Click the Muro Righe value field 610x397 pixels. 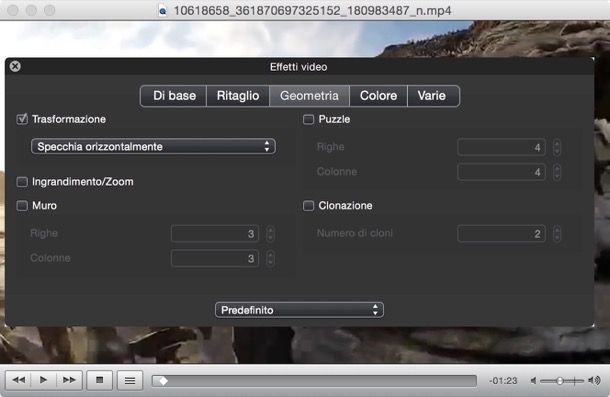[215, 234]
